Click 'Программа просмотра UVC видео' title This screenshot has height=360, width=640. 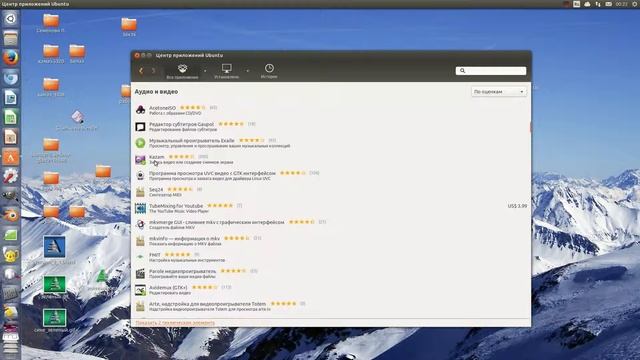click(212, 173)
